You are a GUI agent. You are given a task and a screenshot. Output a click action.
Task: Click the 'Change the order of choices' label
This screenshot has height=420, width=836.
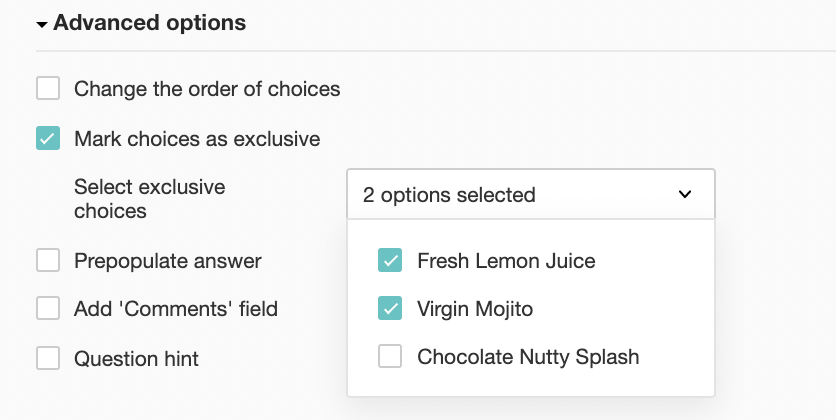point(207,89)
